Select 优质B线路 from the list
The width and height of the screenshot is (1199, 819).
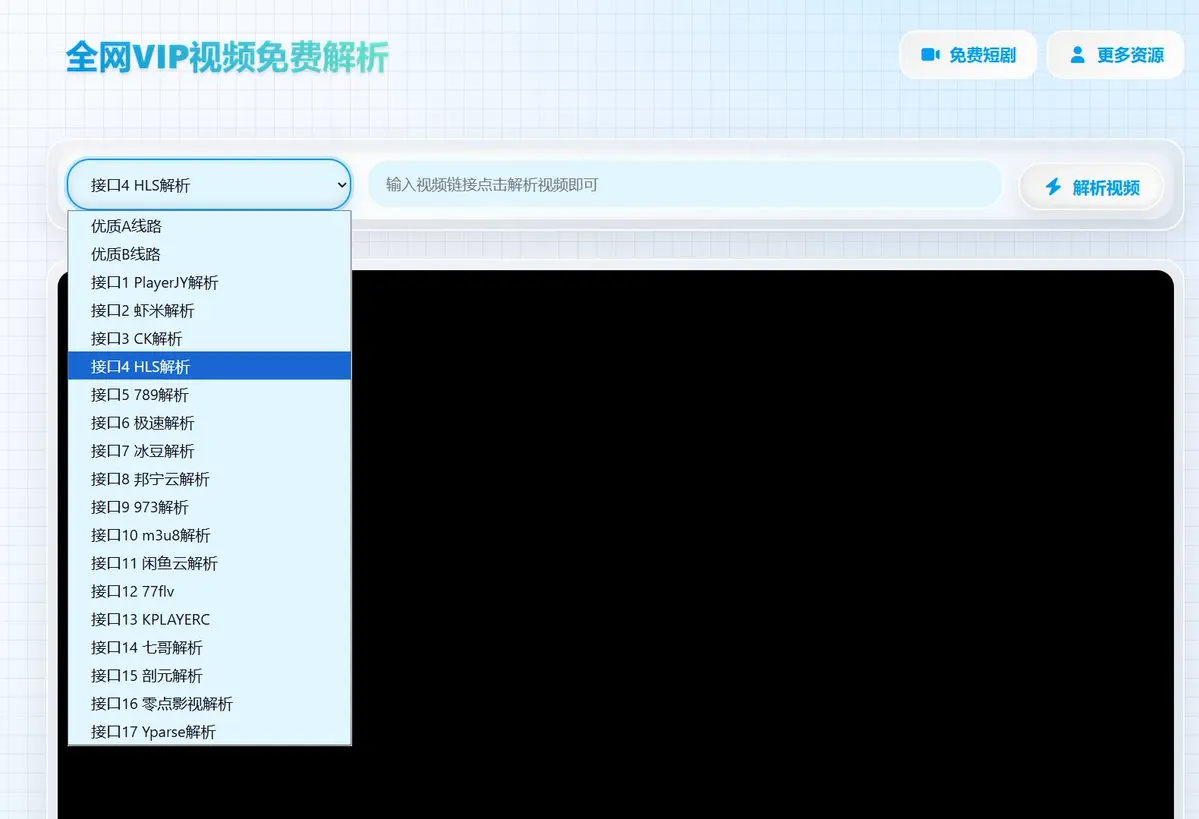coord(210,254)
